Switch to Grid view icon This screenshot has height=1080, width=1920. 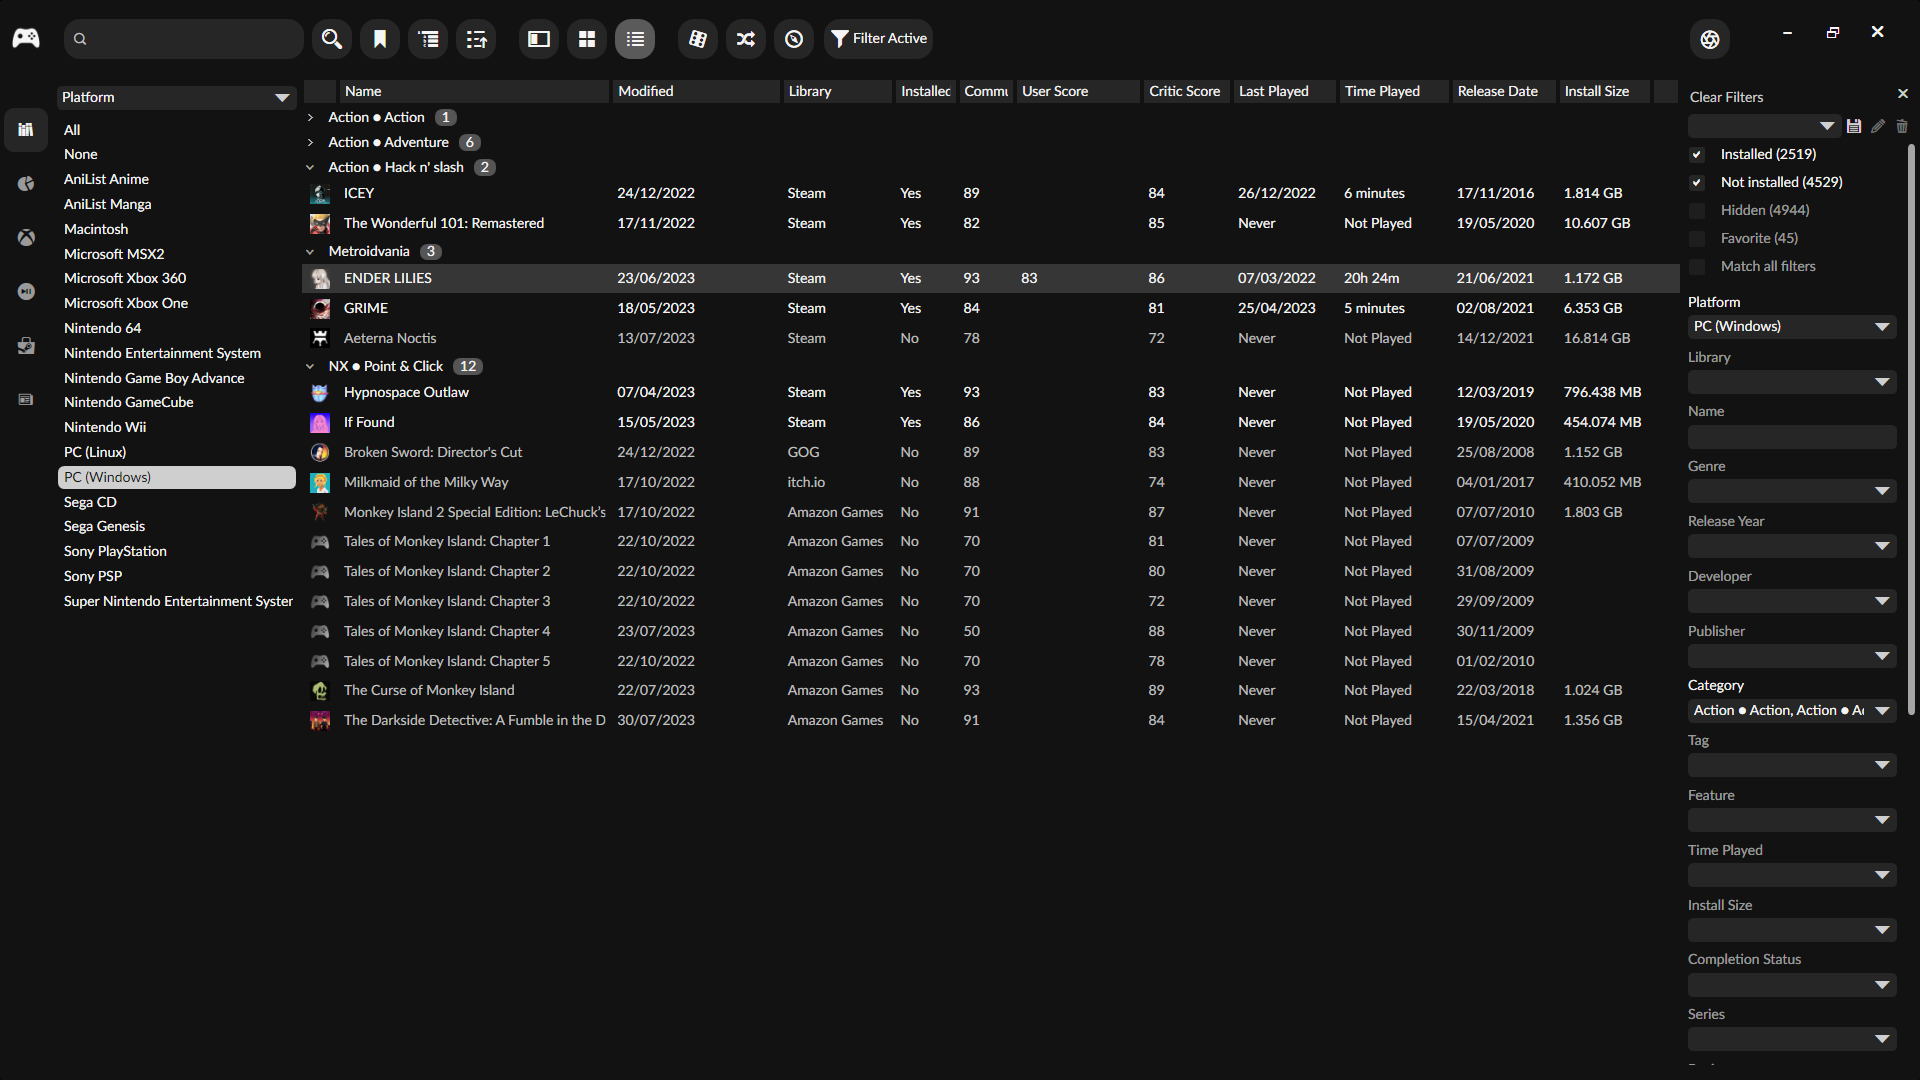tap(587, 39)
